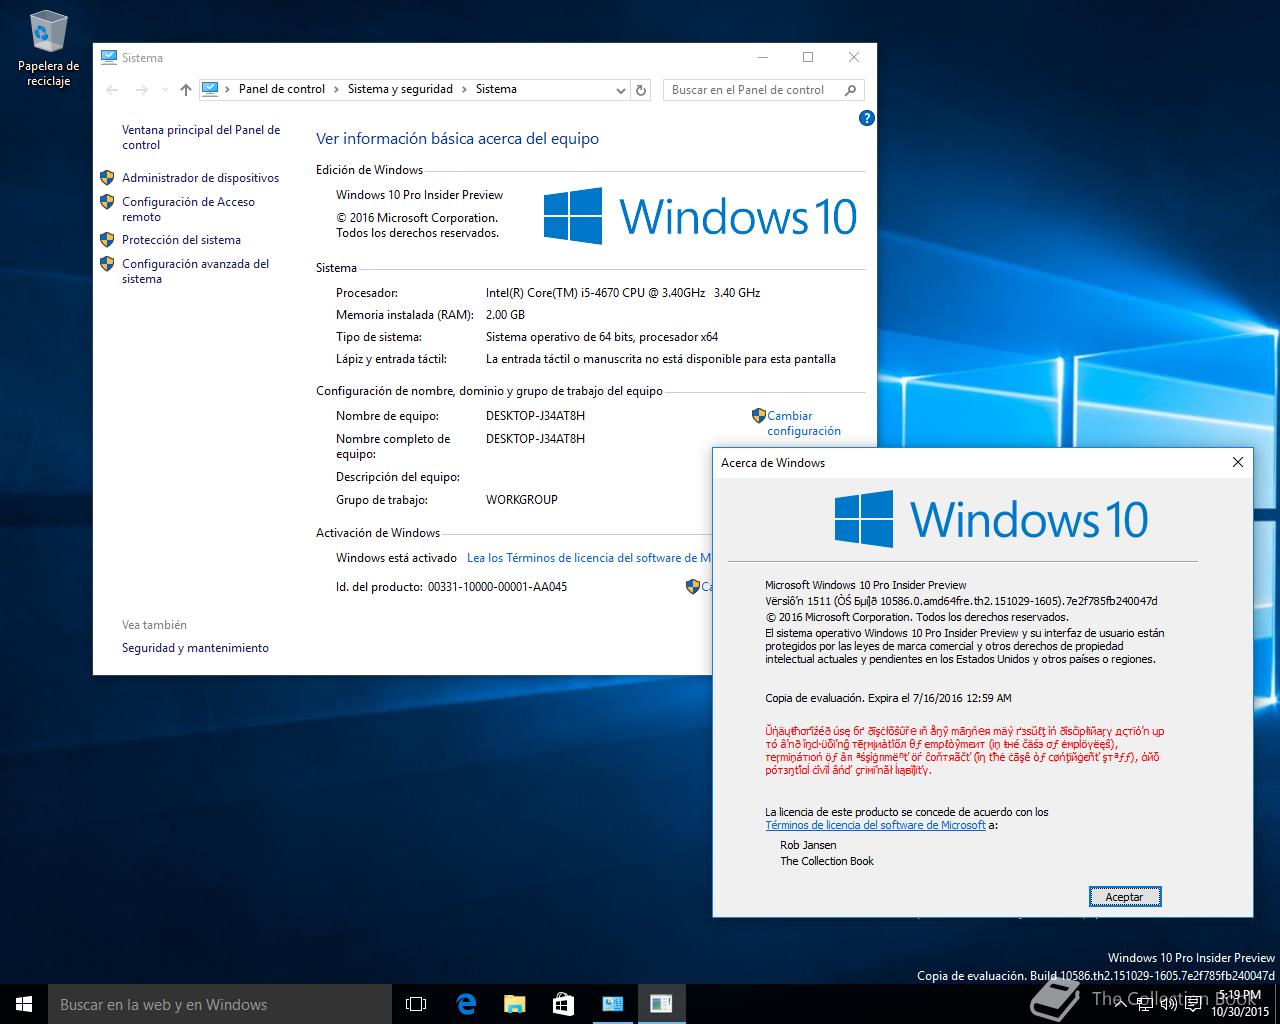Click The Collection Book text in the dialog
Image resolution: width=1280 pixels, height=1024 pixels.
tap(827, 861)
